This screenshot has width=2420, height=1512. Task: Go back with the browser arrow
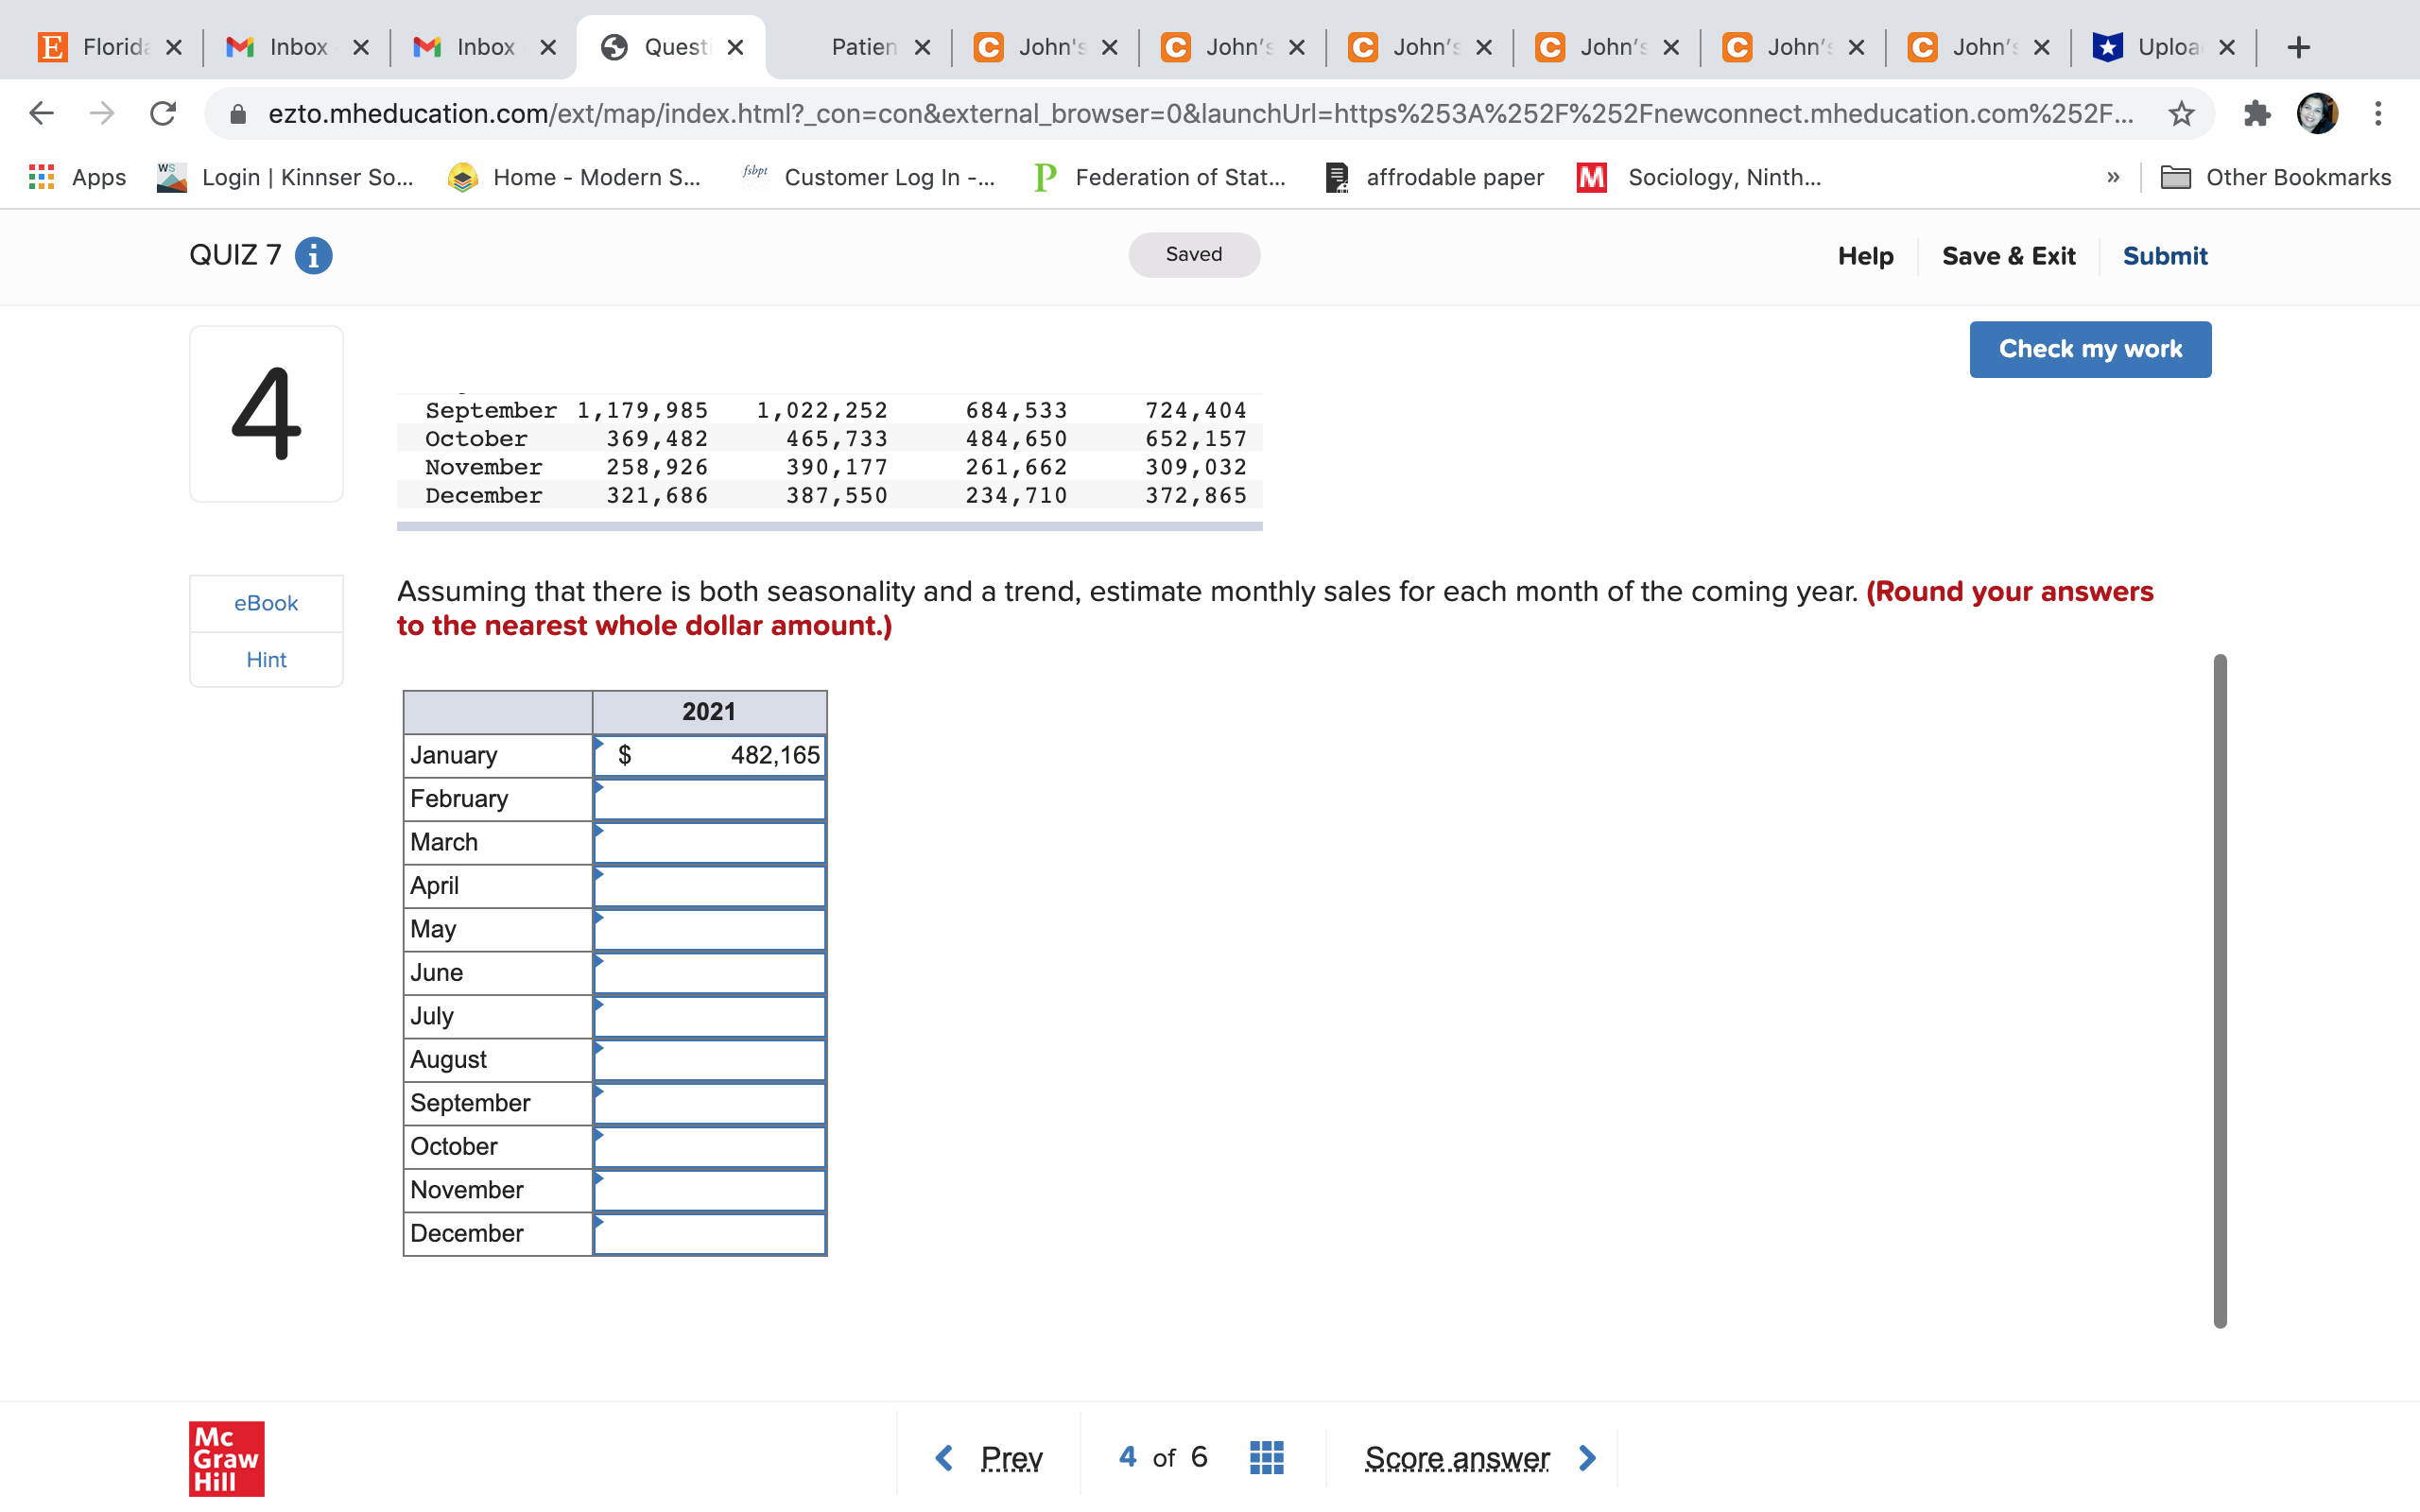point(41,113)
